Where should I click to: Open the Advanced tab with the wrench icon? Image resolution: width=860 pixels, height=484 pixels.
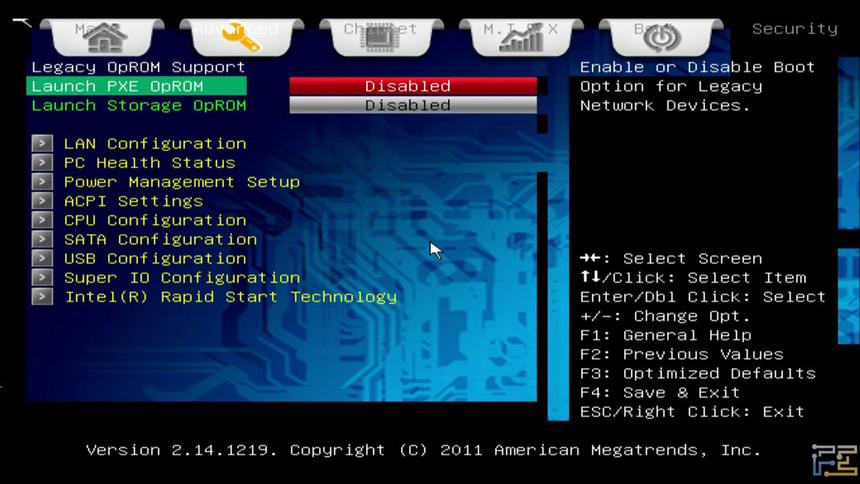(242, 37)
